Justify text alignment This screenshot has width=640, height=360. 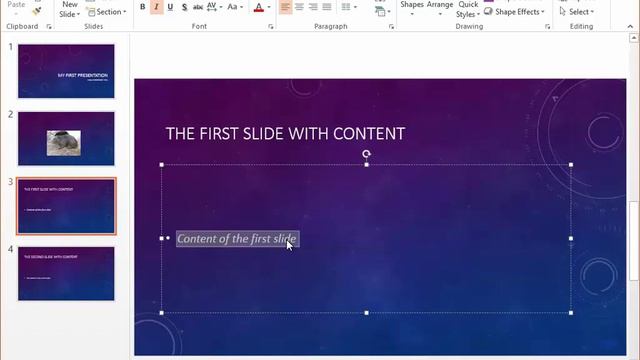point(327,7)
